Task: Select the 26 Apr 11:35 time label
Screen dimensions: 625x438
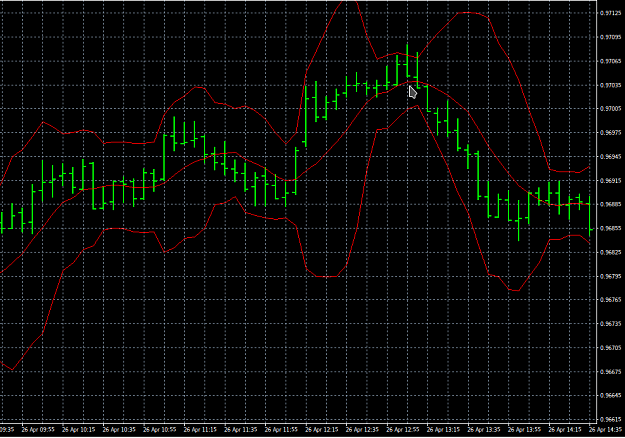Action: [240, 430]
